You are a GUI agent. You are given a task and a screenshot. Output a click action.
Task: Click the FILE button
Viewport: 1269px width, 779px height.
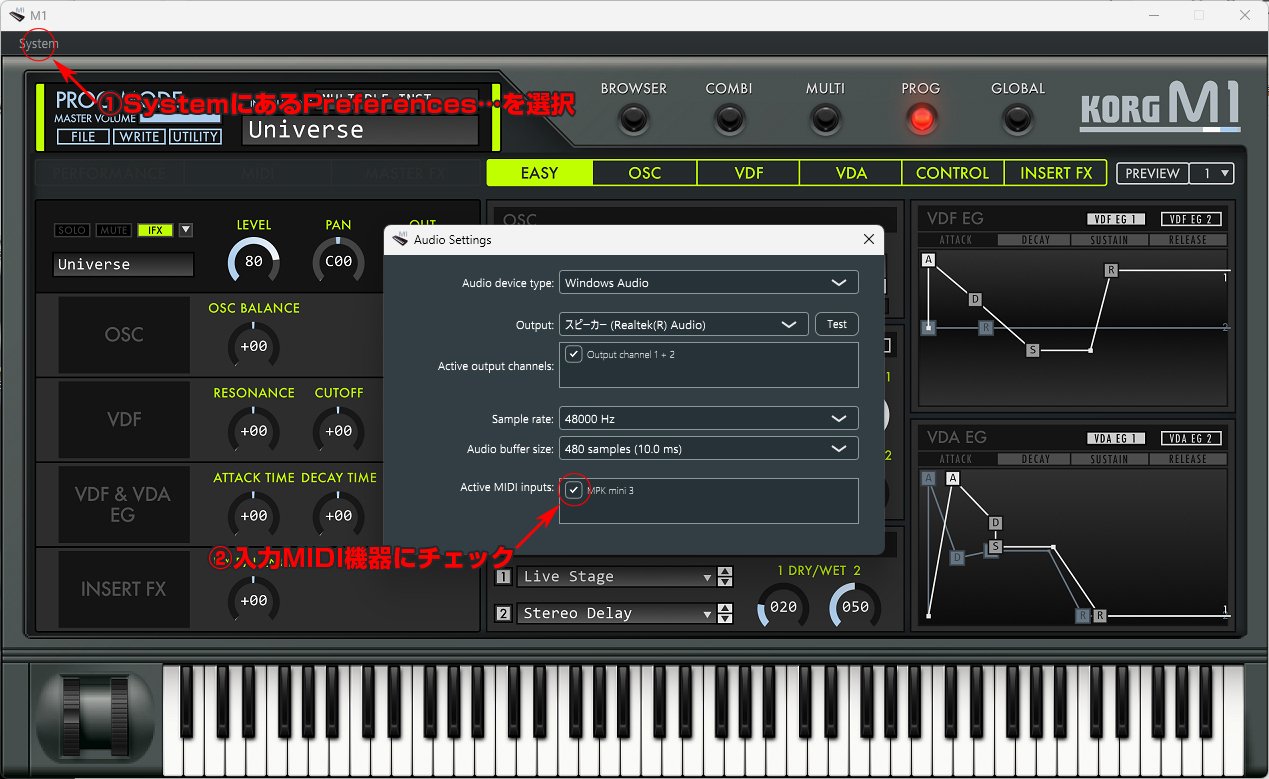point(83,136)
